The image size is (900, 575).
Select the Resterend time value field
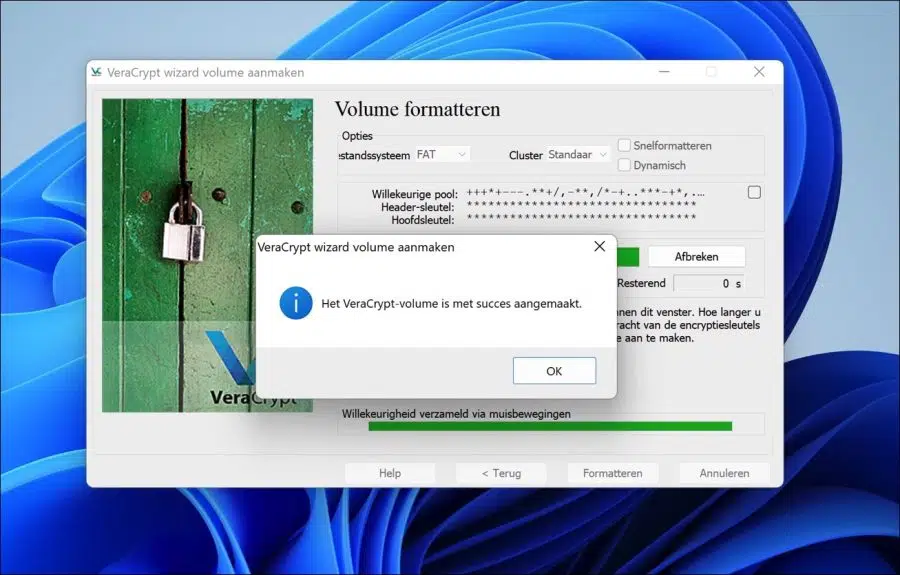pyautogui.click(x=709, y=283)
